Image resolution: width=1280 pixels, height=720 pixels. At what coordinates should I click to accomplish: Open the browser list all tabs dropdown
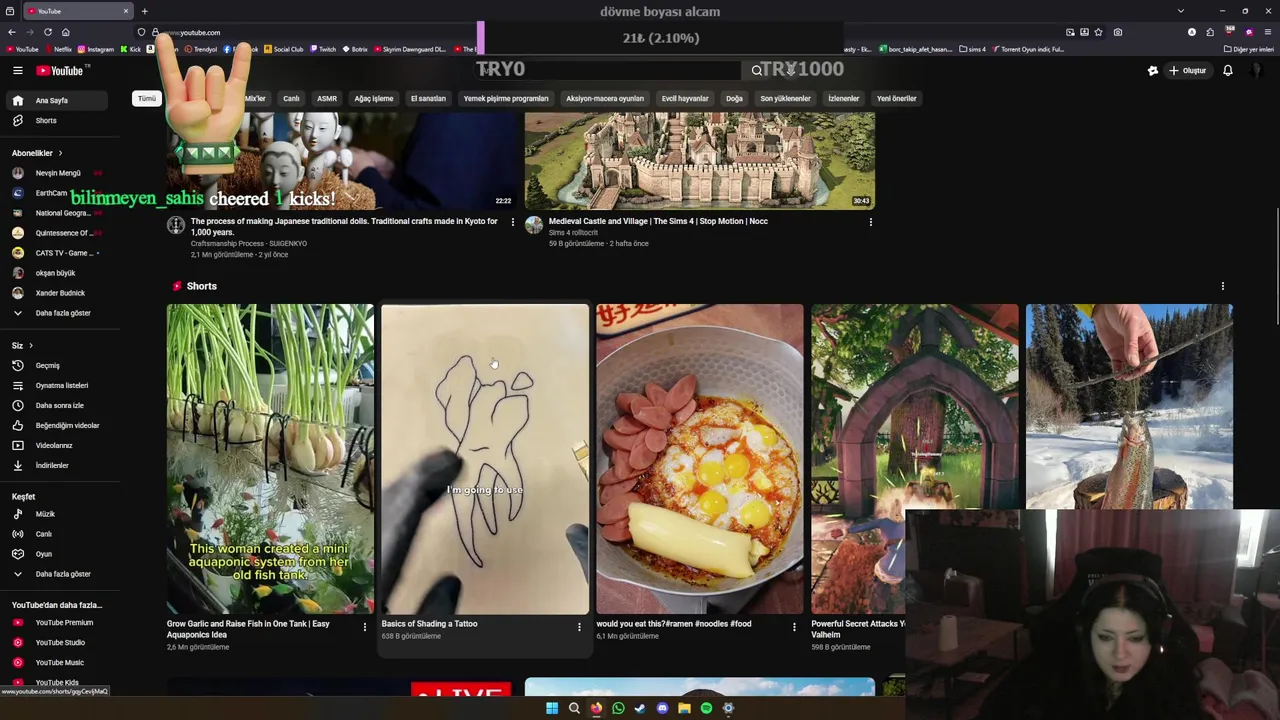coord(1180,11)
